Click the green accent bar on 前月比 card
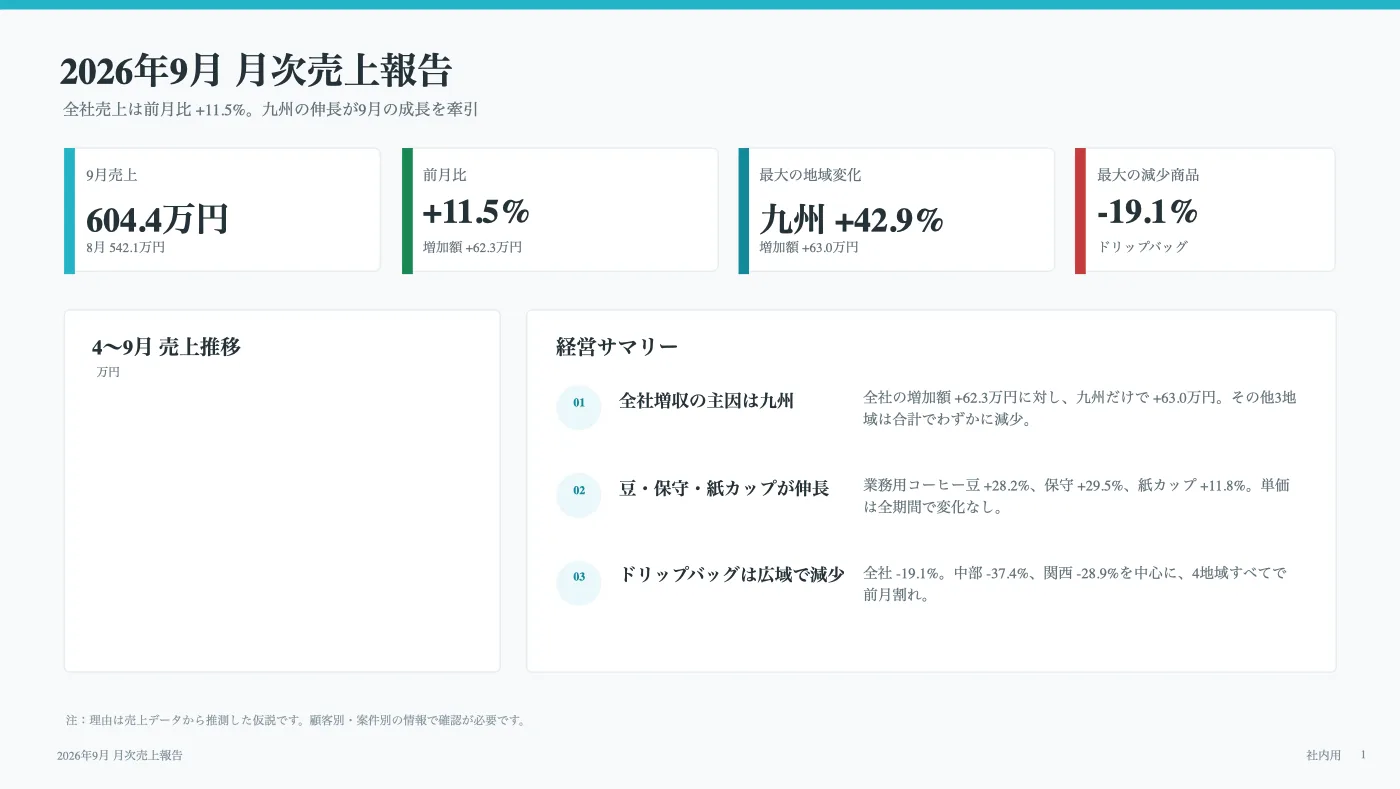1400x789 pixels. tap(407, 210)
